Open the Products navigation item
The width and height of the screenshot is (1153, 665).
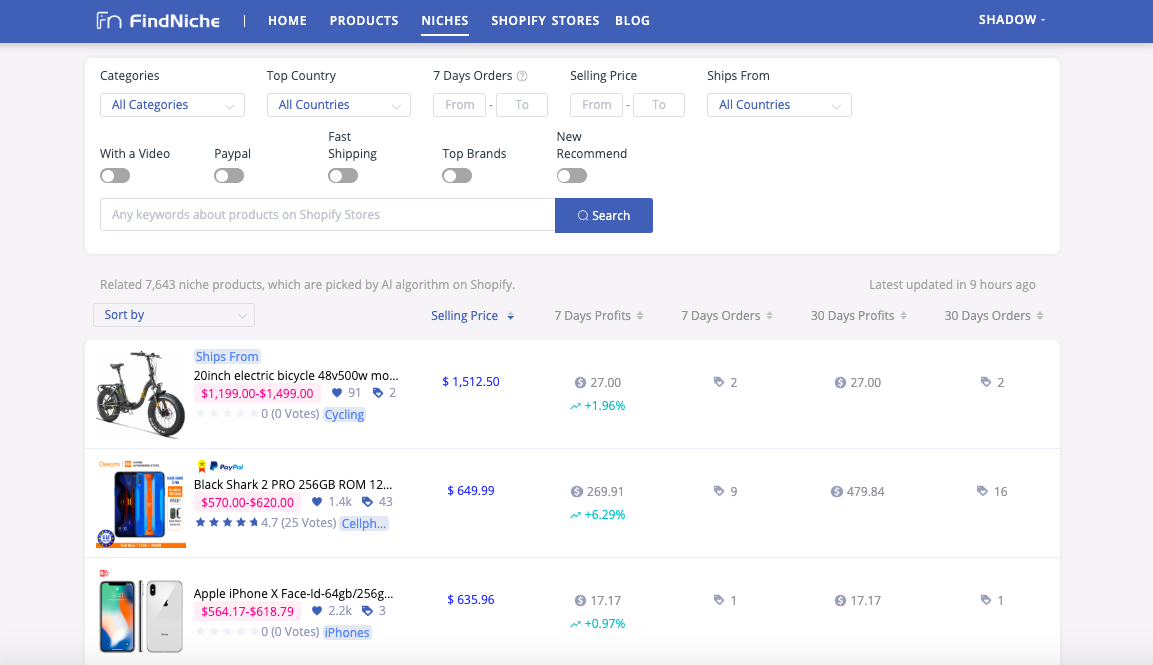pyautogui.click(x=364, y=20)
